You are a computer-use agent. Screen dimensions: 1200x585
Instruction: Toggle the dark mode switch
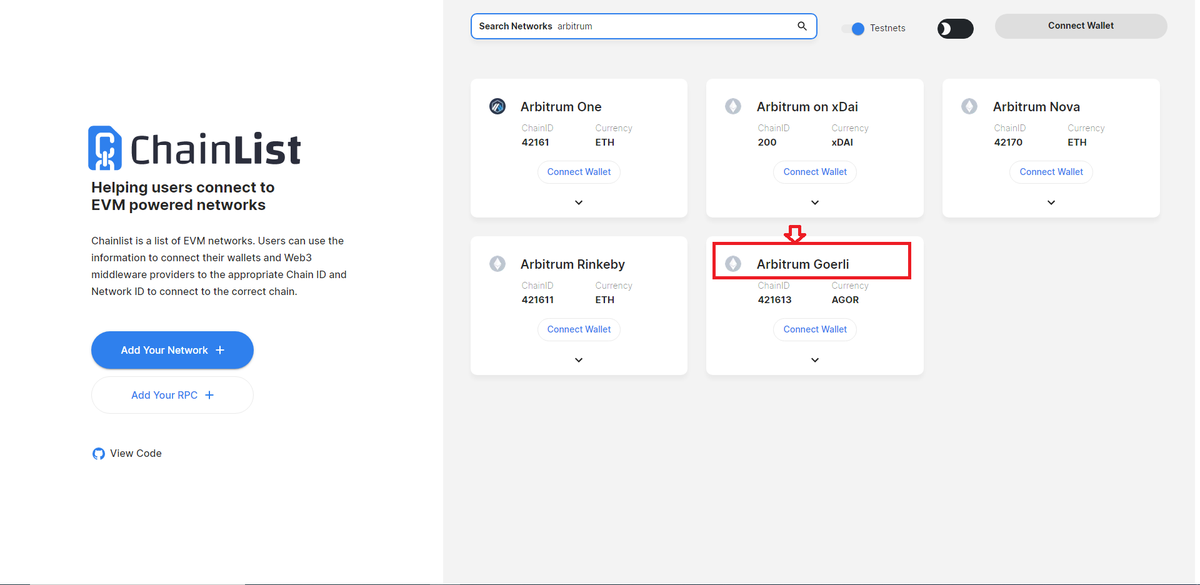click(x=955, y=28)
